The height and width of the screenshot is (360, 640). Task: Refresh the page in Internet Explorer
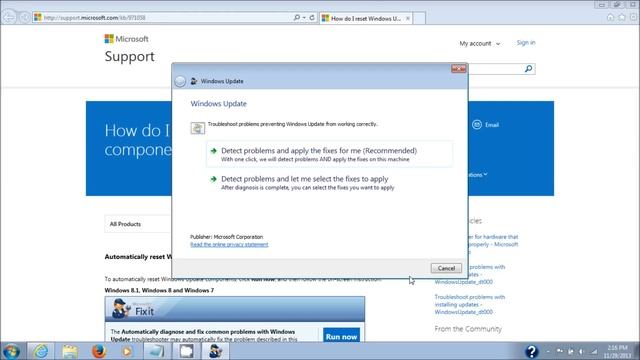[312, 18]
